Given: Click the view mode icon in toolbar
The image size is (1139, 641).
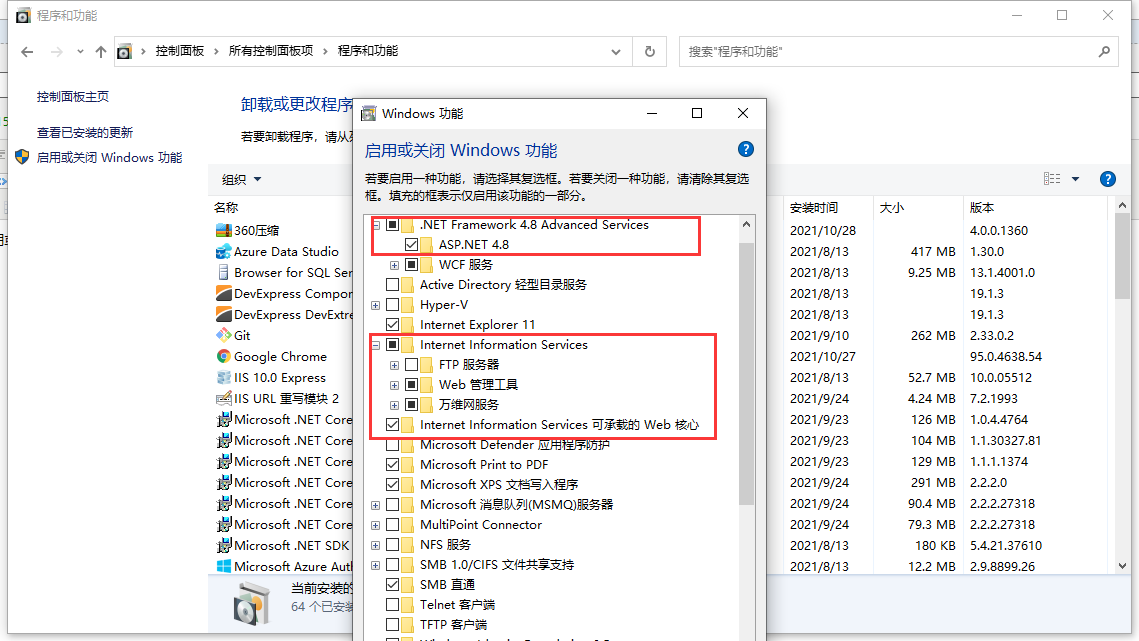Looking at the screenshot, I should (x=1052, y=179).
